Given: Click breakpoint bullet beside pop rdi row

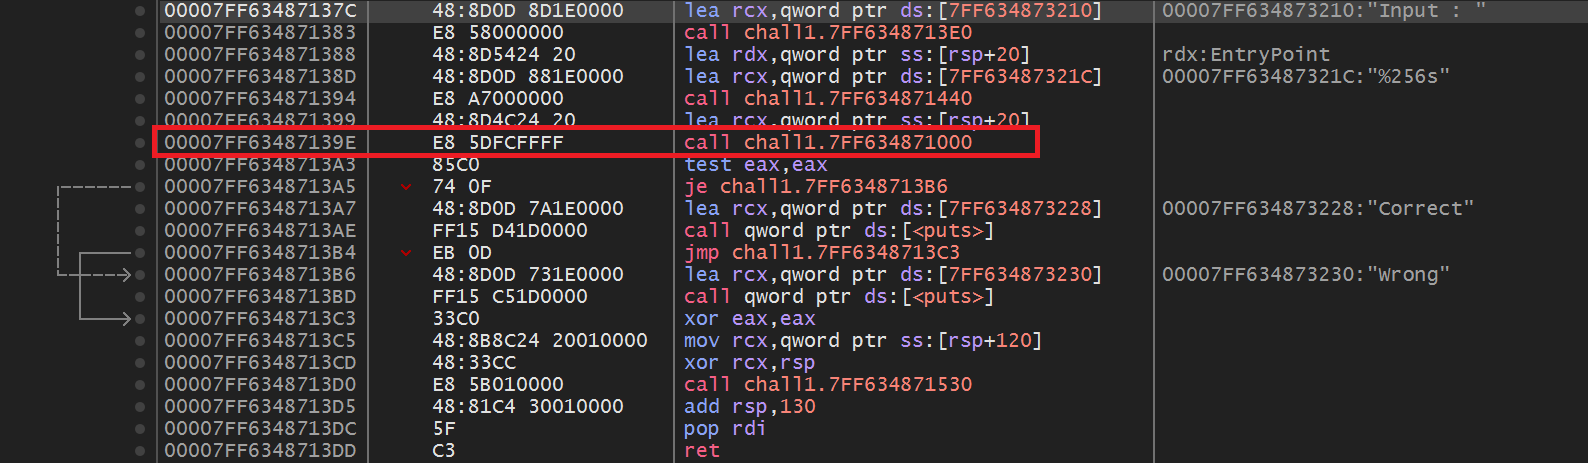Looking at the screenshot, I should tap(140, 428).
